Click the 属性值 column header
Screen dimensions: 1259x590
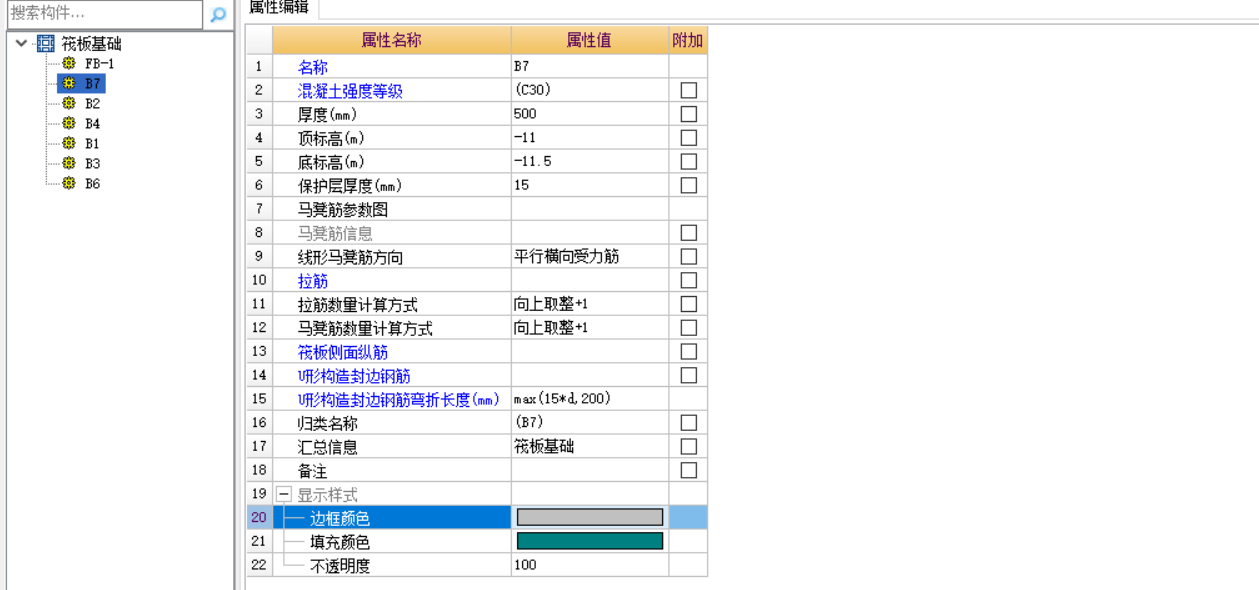[x=590, y=40]
